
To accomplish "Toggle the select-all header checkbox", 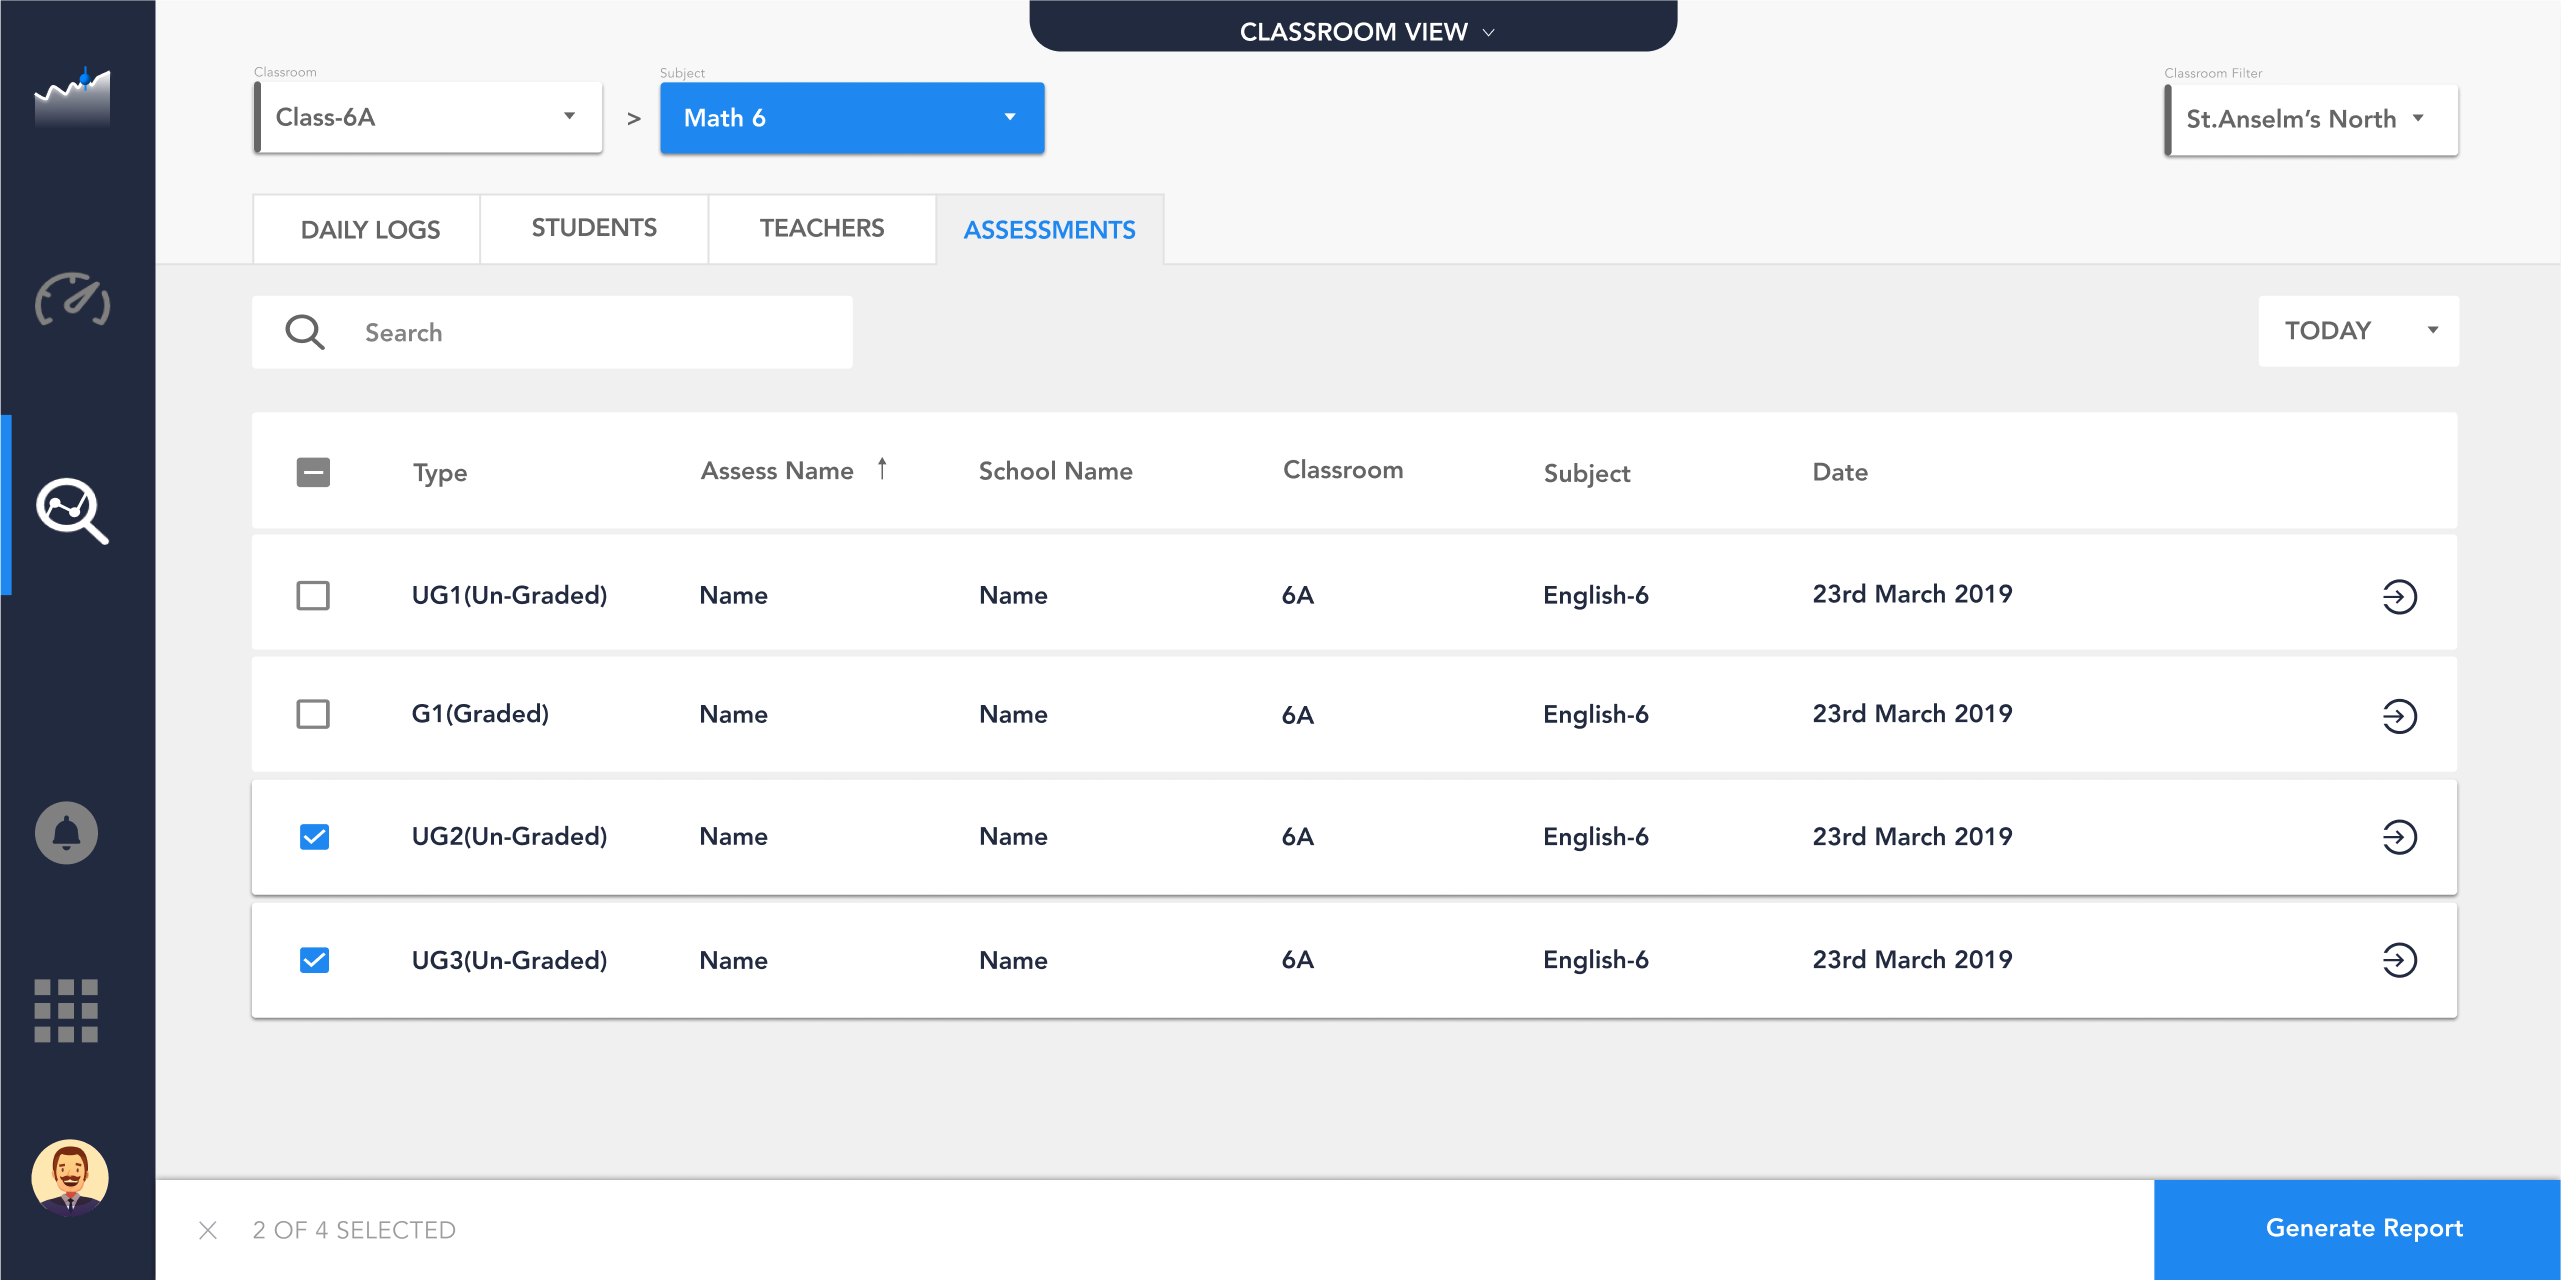I will pyautogui.click(x=313, y=472).
